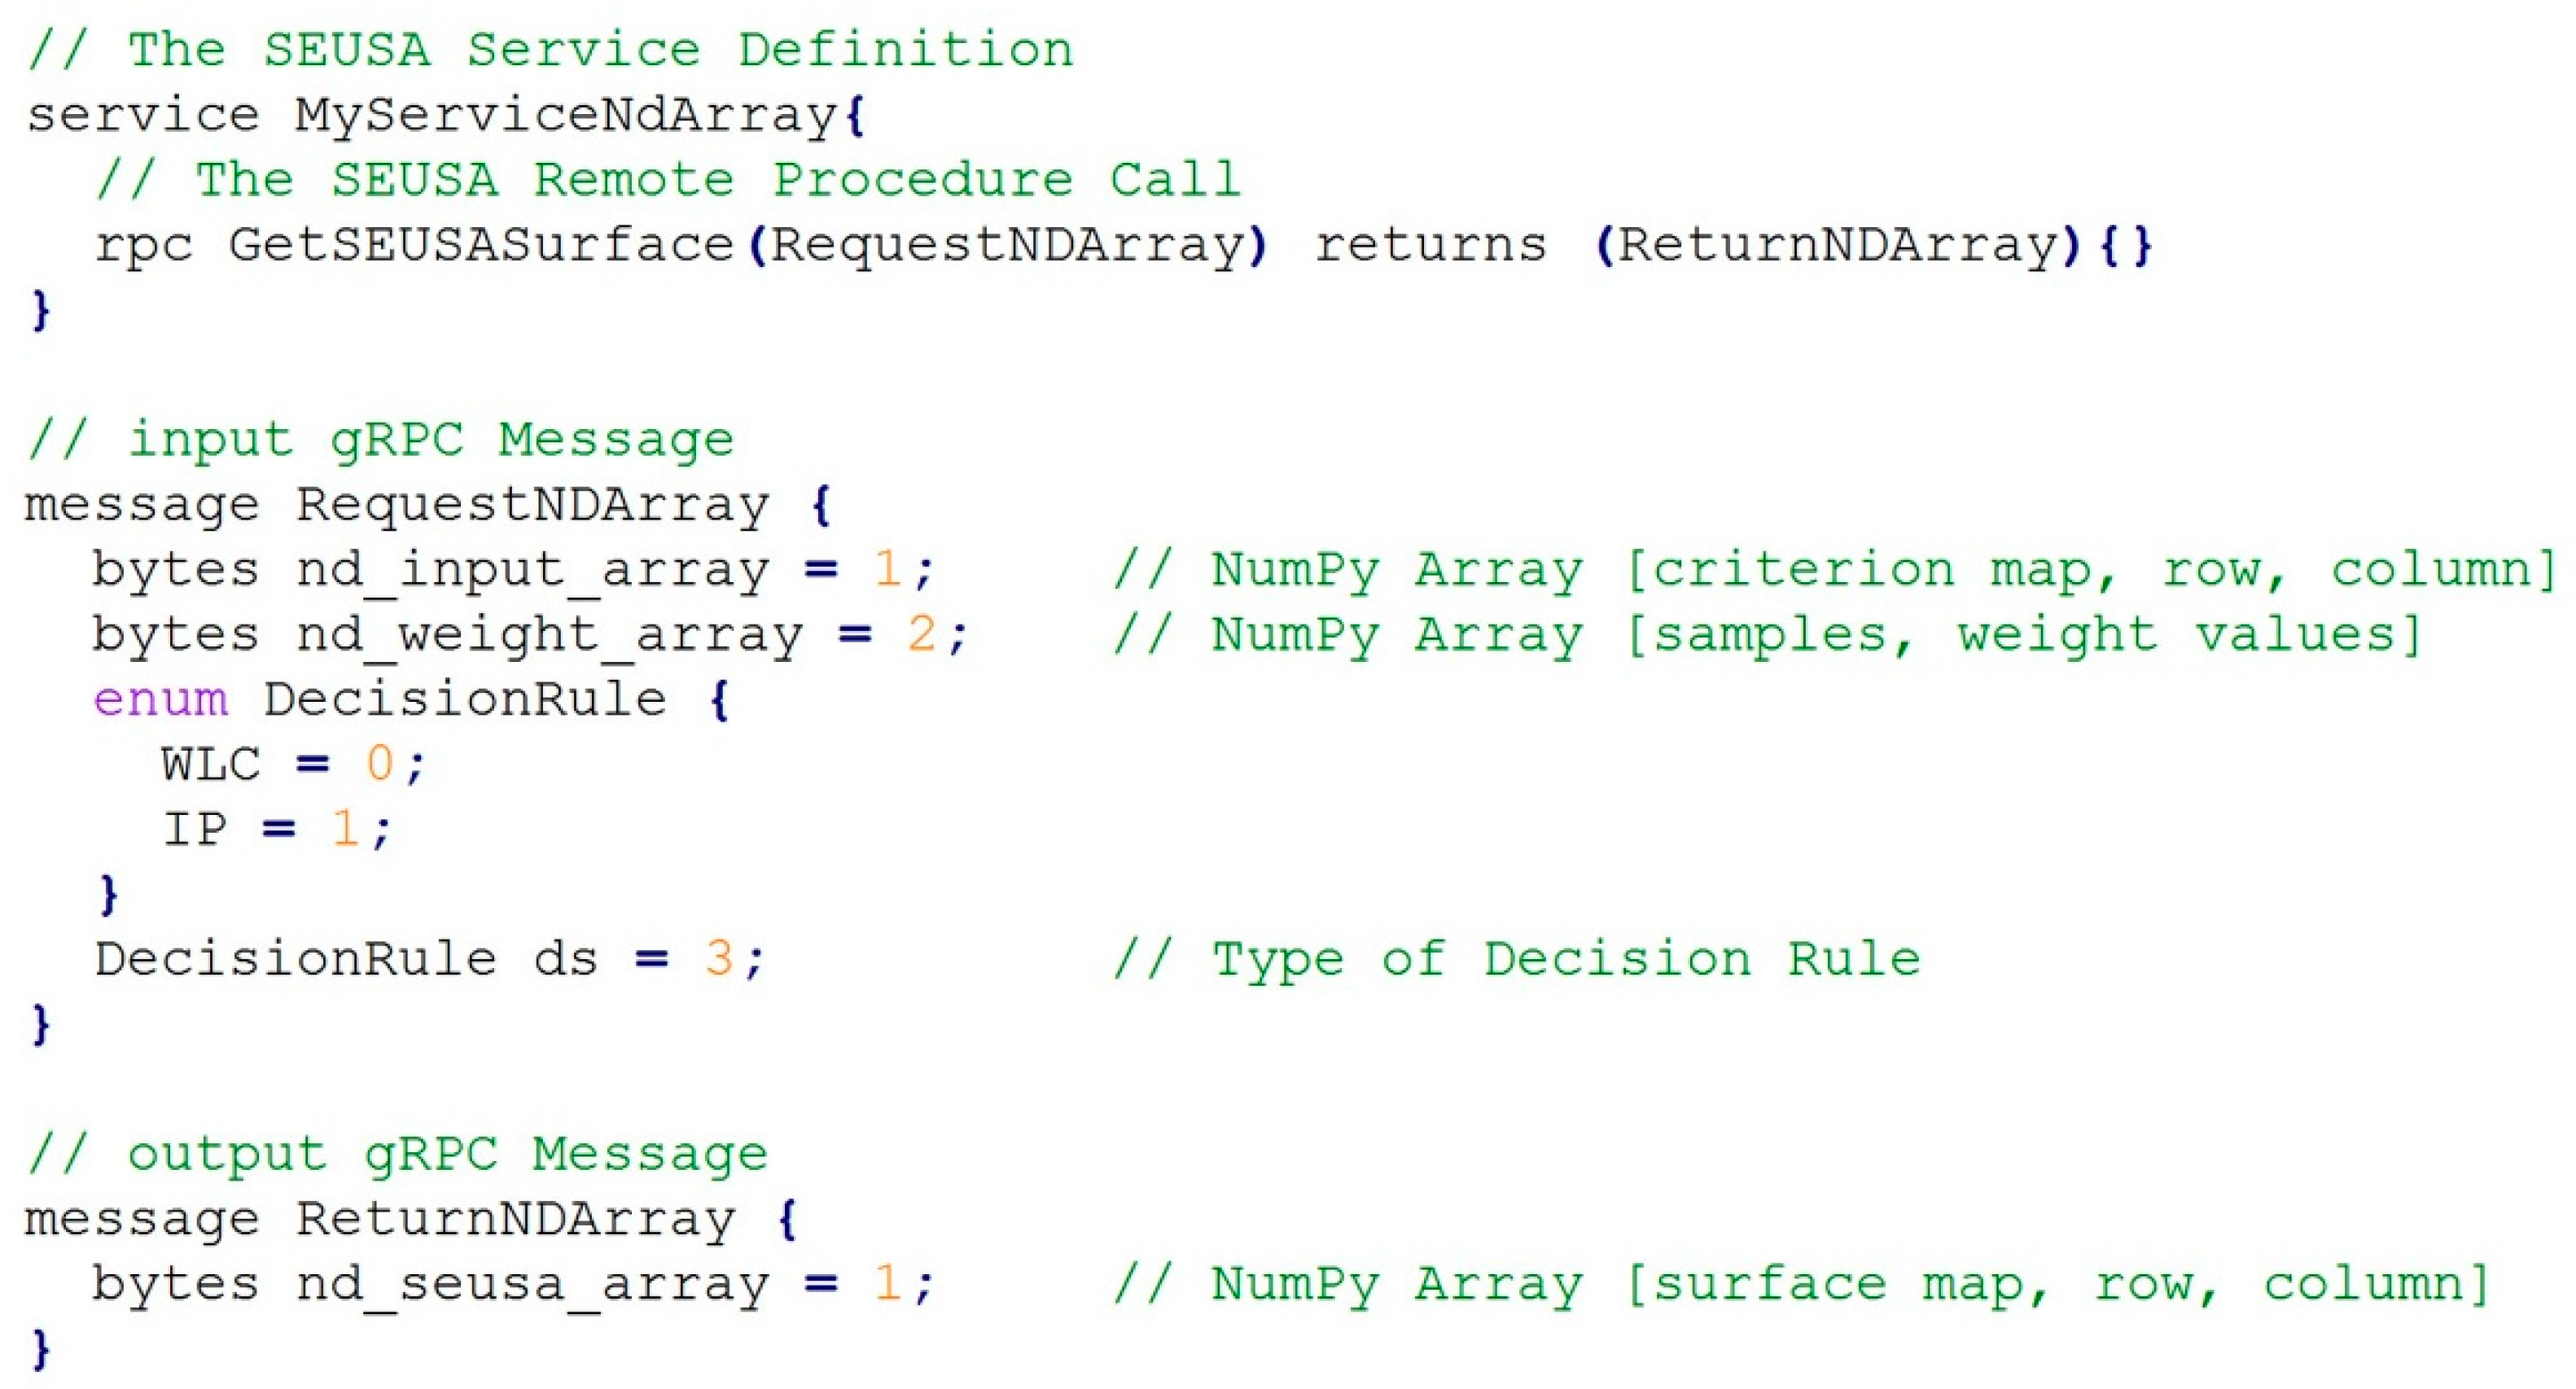Click the MyServiceNdArray service name
Screen dimensions: 2576x1389
(x=565, y=115)
